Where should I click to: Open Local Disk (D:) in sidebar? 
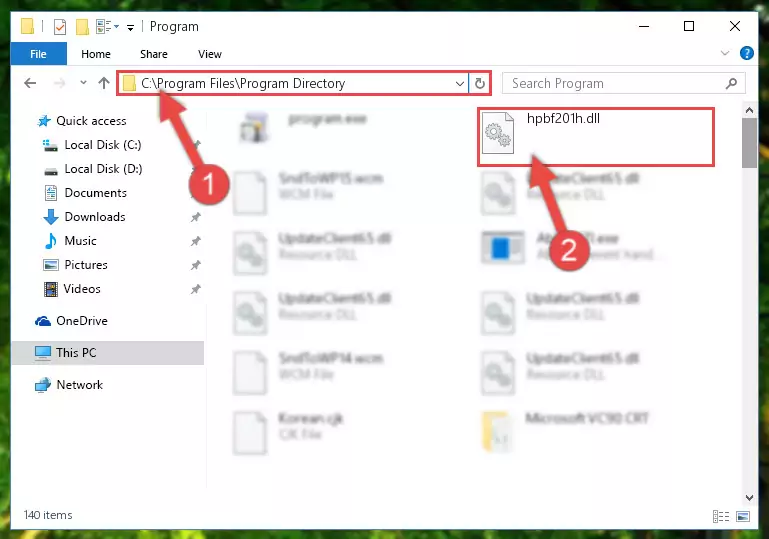tap(103, 169)
